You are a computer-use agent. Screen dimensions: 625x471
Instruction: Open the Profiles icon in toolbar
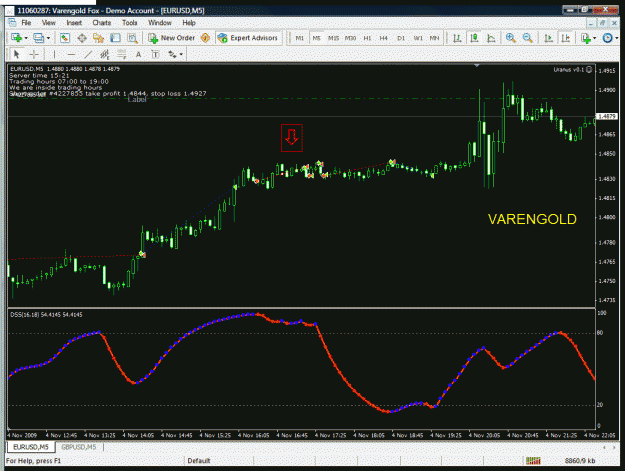pyautogui.click(x=39, y=38)
